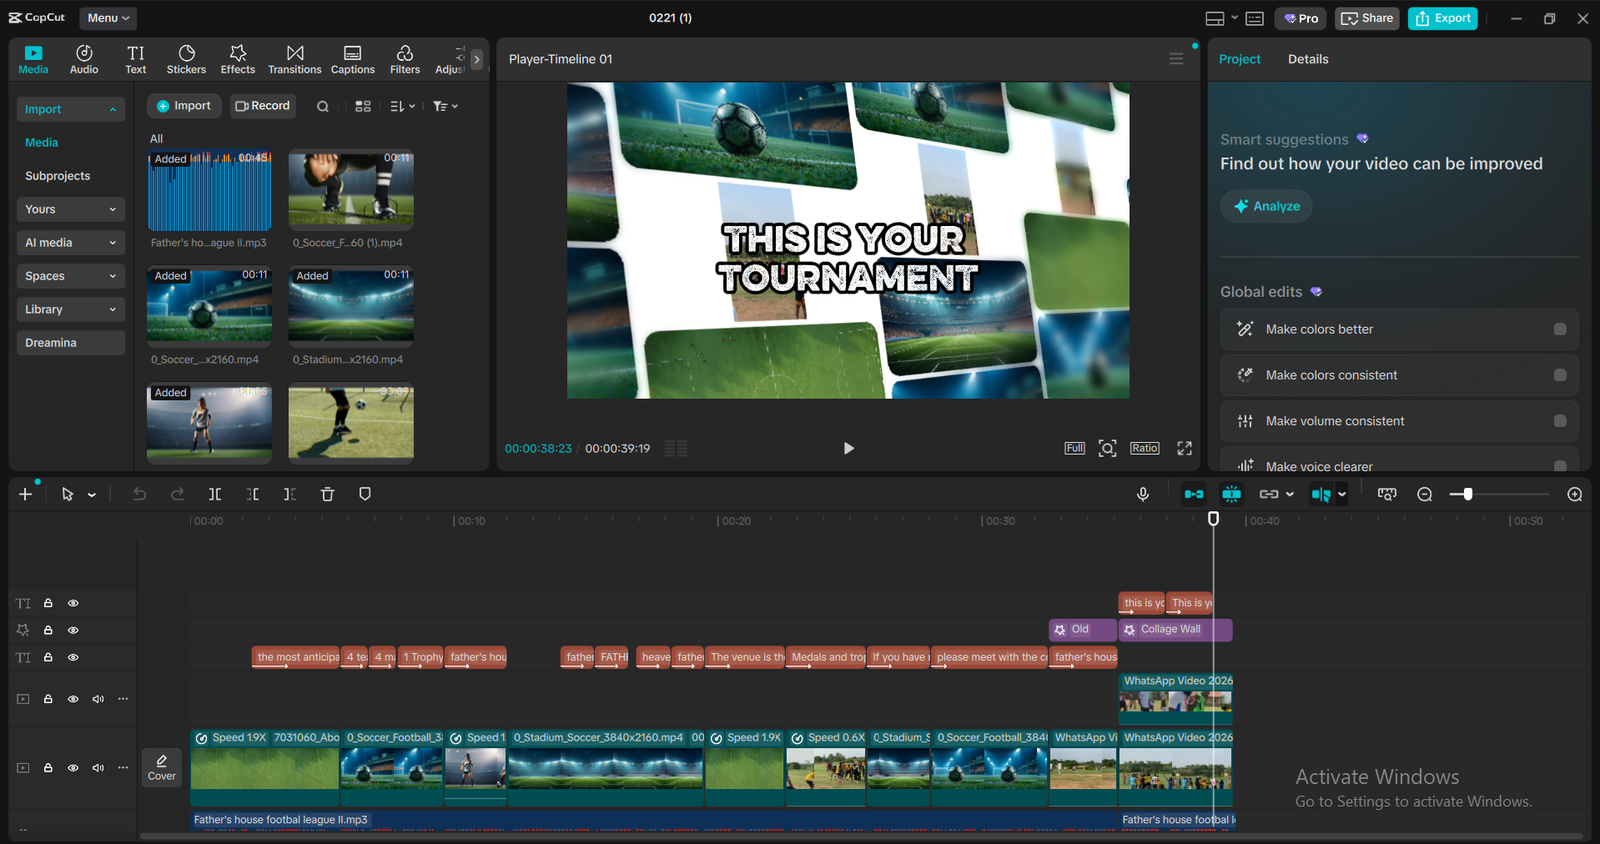
Task: Open the Audio panel
Action: pos(84,59)
